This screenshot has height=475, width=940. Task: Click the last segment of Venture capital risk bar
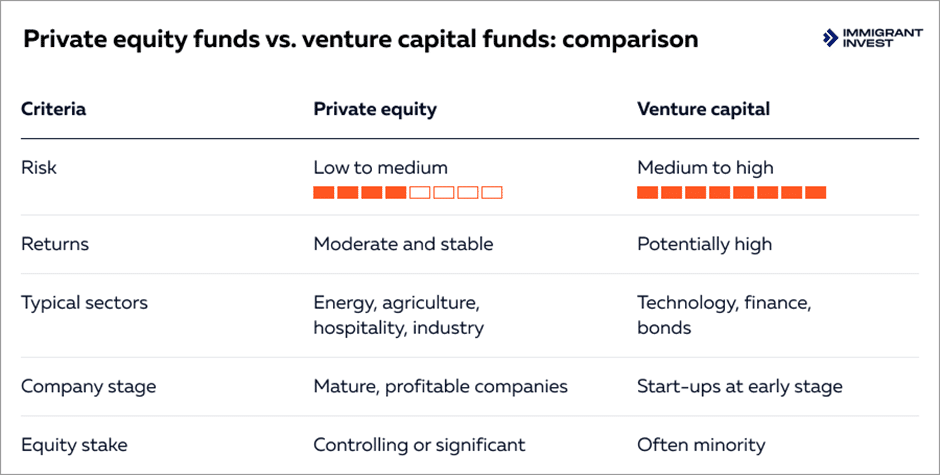pos(815,192)
